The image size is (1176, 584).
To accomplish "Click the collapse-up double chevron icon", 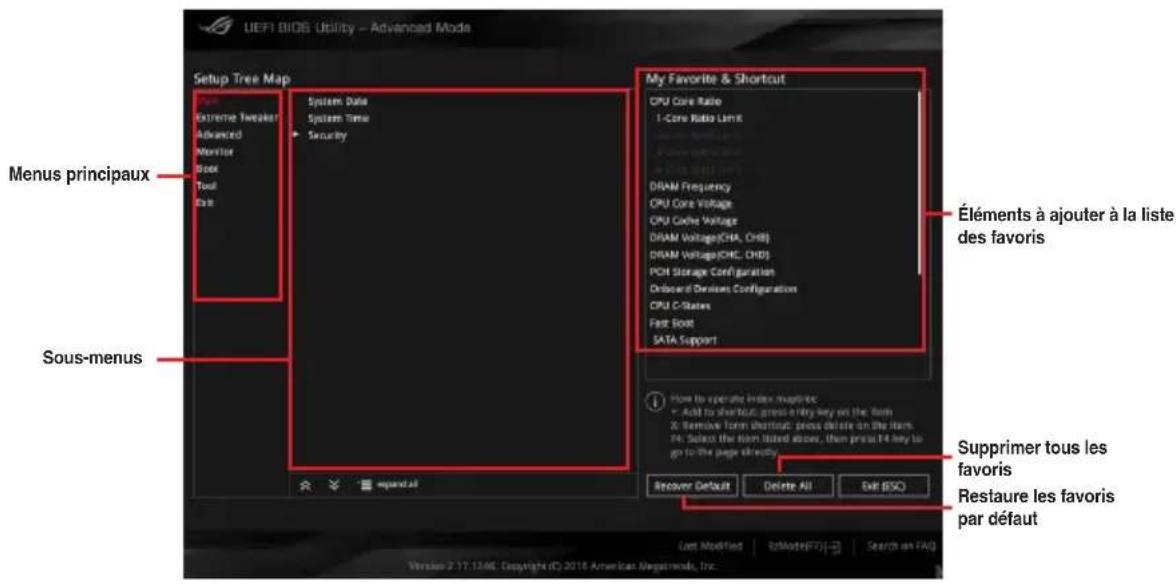I will (305, 485).
